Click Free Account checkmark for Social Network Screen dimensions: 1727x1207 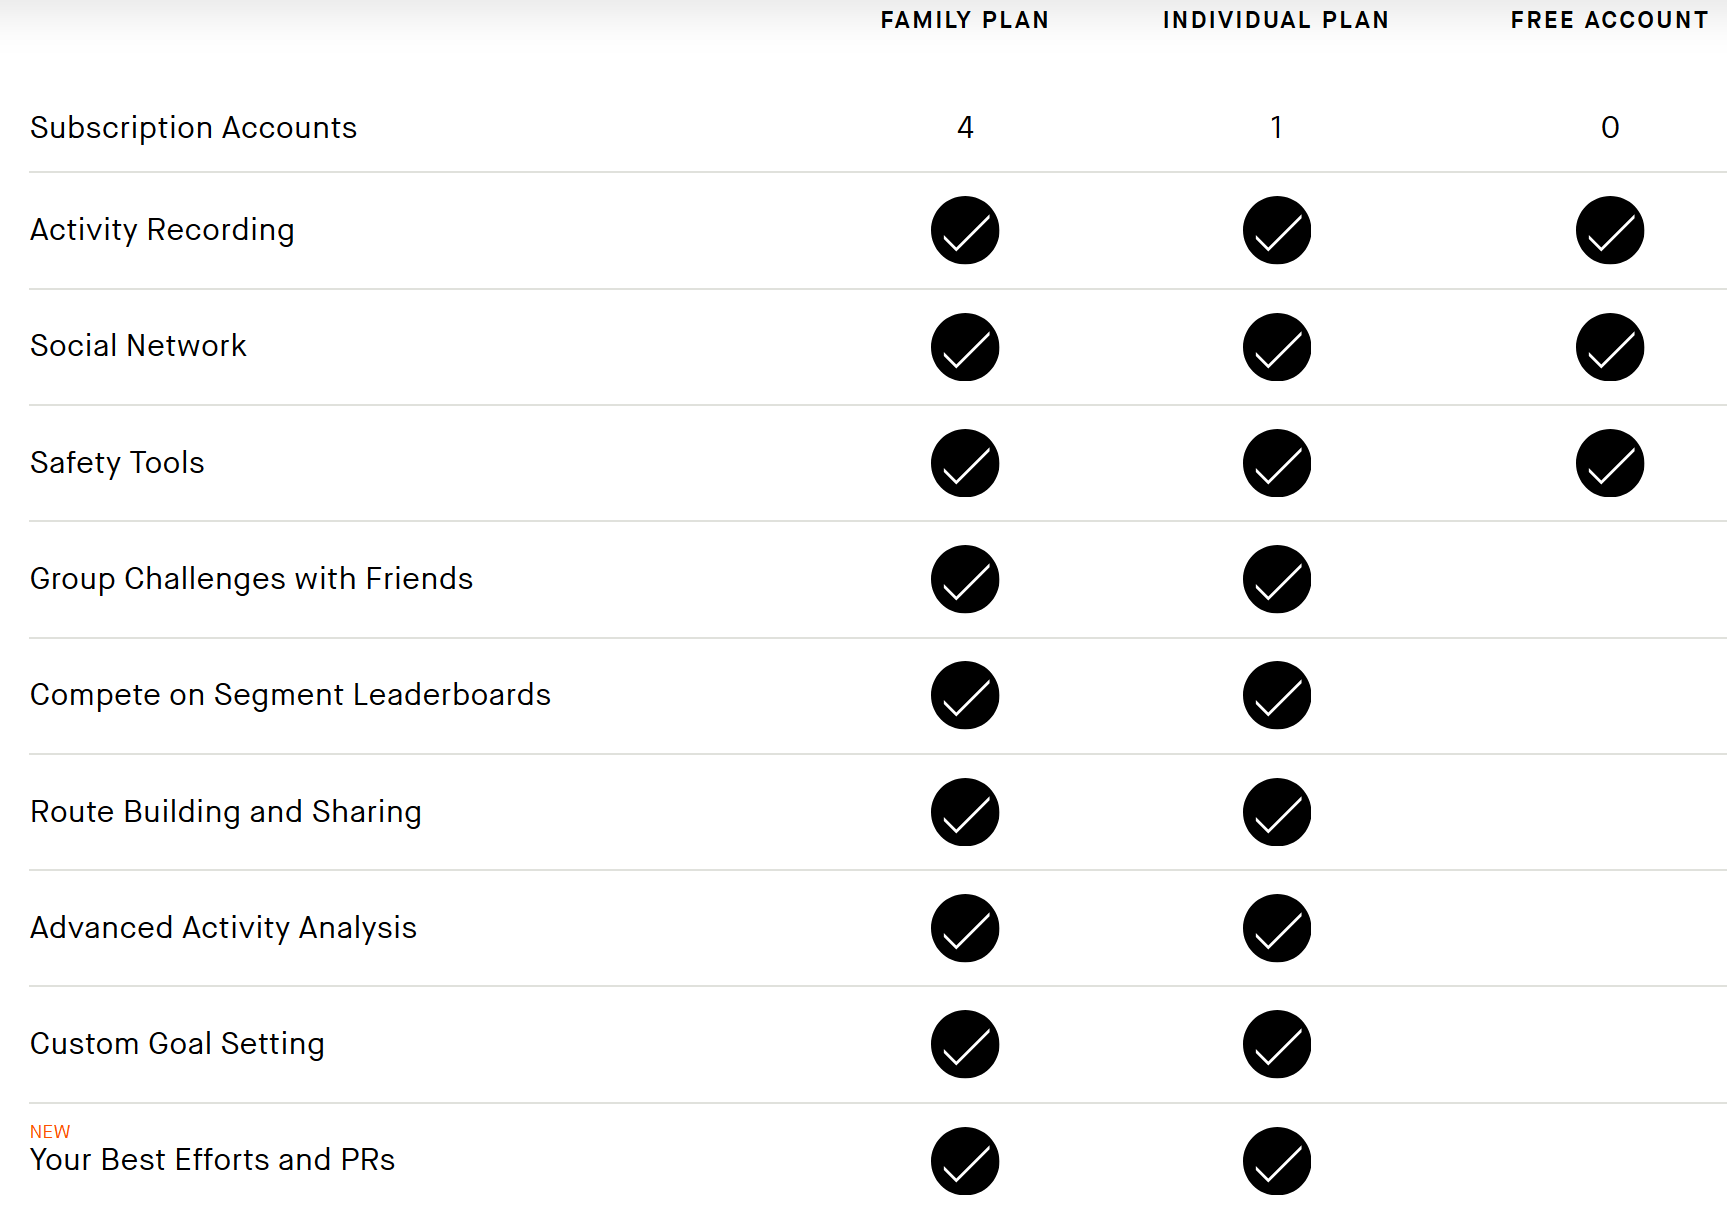[x=1609, y=347]
